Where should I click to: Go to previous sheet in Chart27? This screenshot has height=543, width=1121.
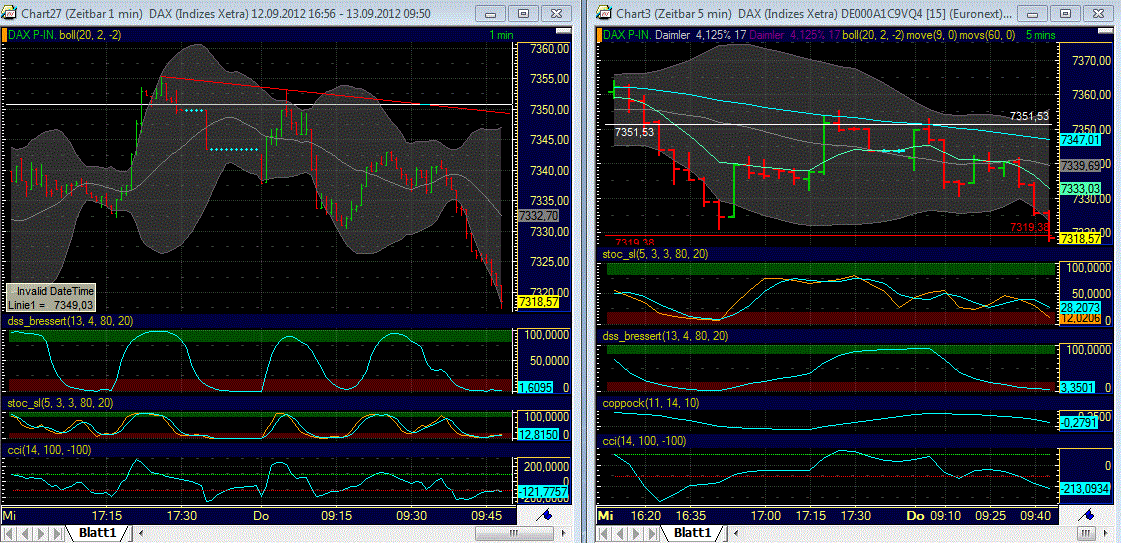[x=25, y=533]
